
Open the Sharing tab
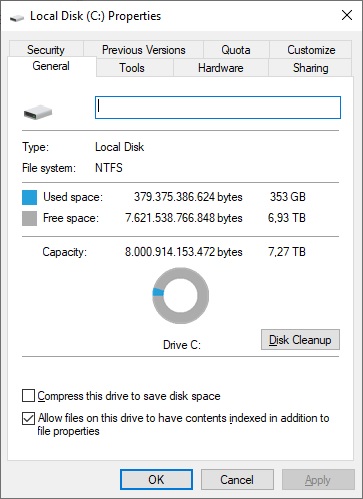(x=310, y=68)
